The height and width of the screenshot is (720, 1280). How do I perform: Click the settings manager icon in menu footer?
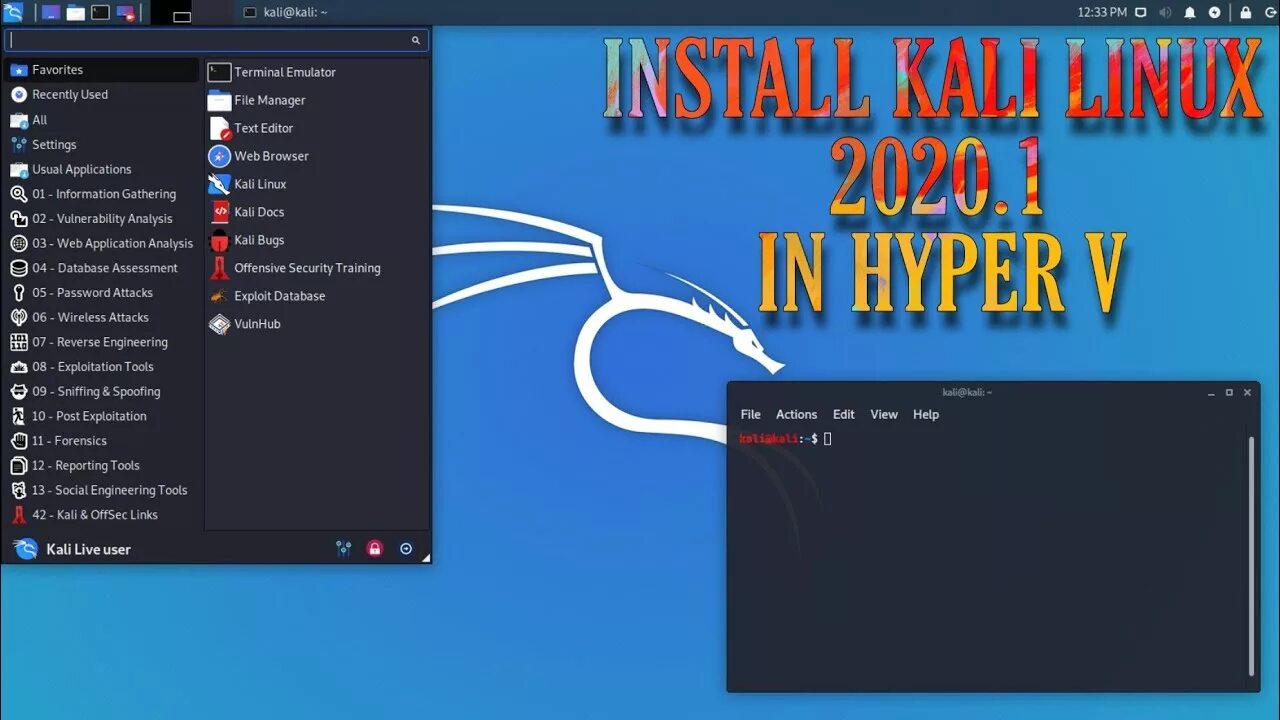click(343, 548)
